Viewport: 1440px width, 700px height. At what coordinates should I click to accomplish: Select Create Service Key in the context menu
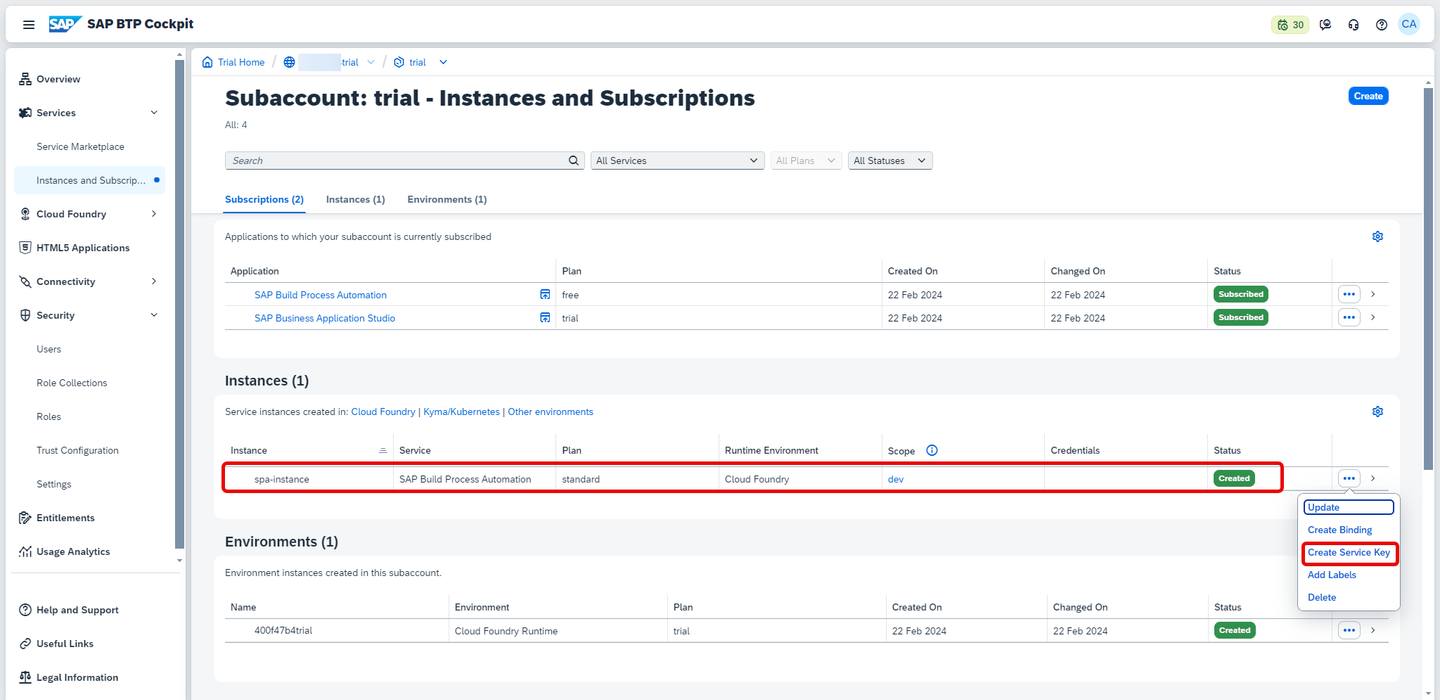tap(1349, 553)
